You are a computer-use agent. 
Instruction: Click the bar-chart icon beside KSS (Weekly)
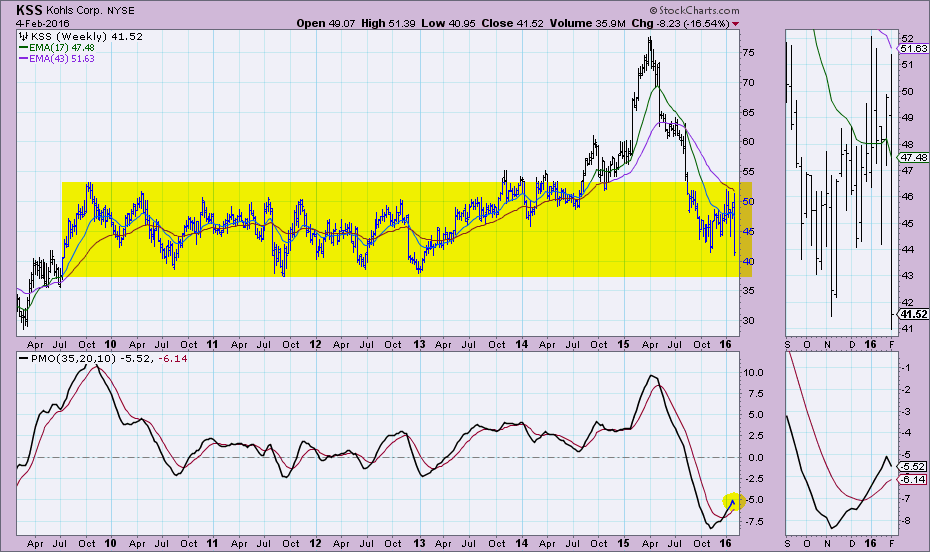(x=24, y=36)
